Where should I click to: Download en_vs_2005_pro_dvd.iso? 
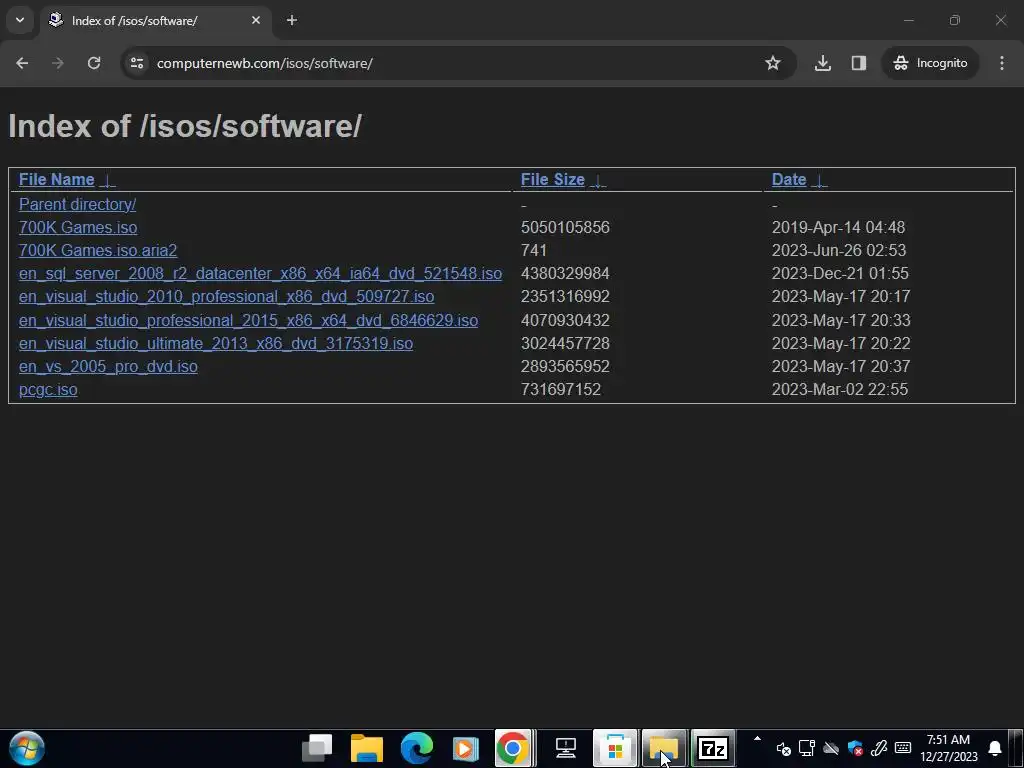(108, 366)
